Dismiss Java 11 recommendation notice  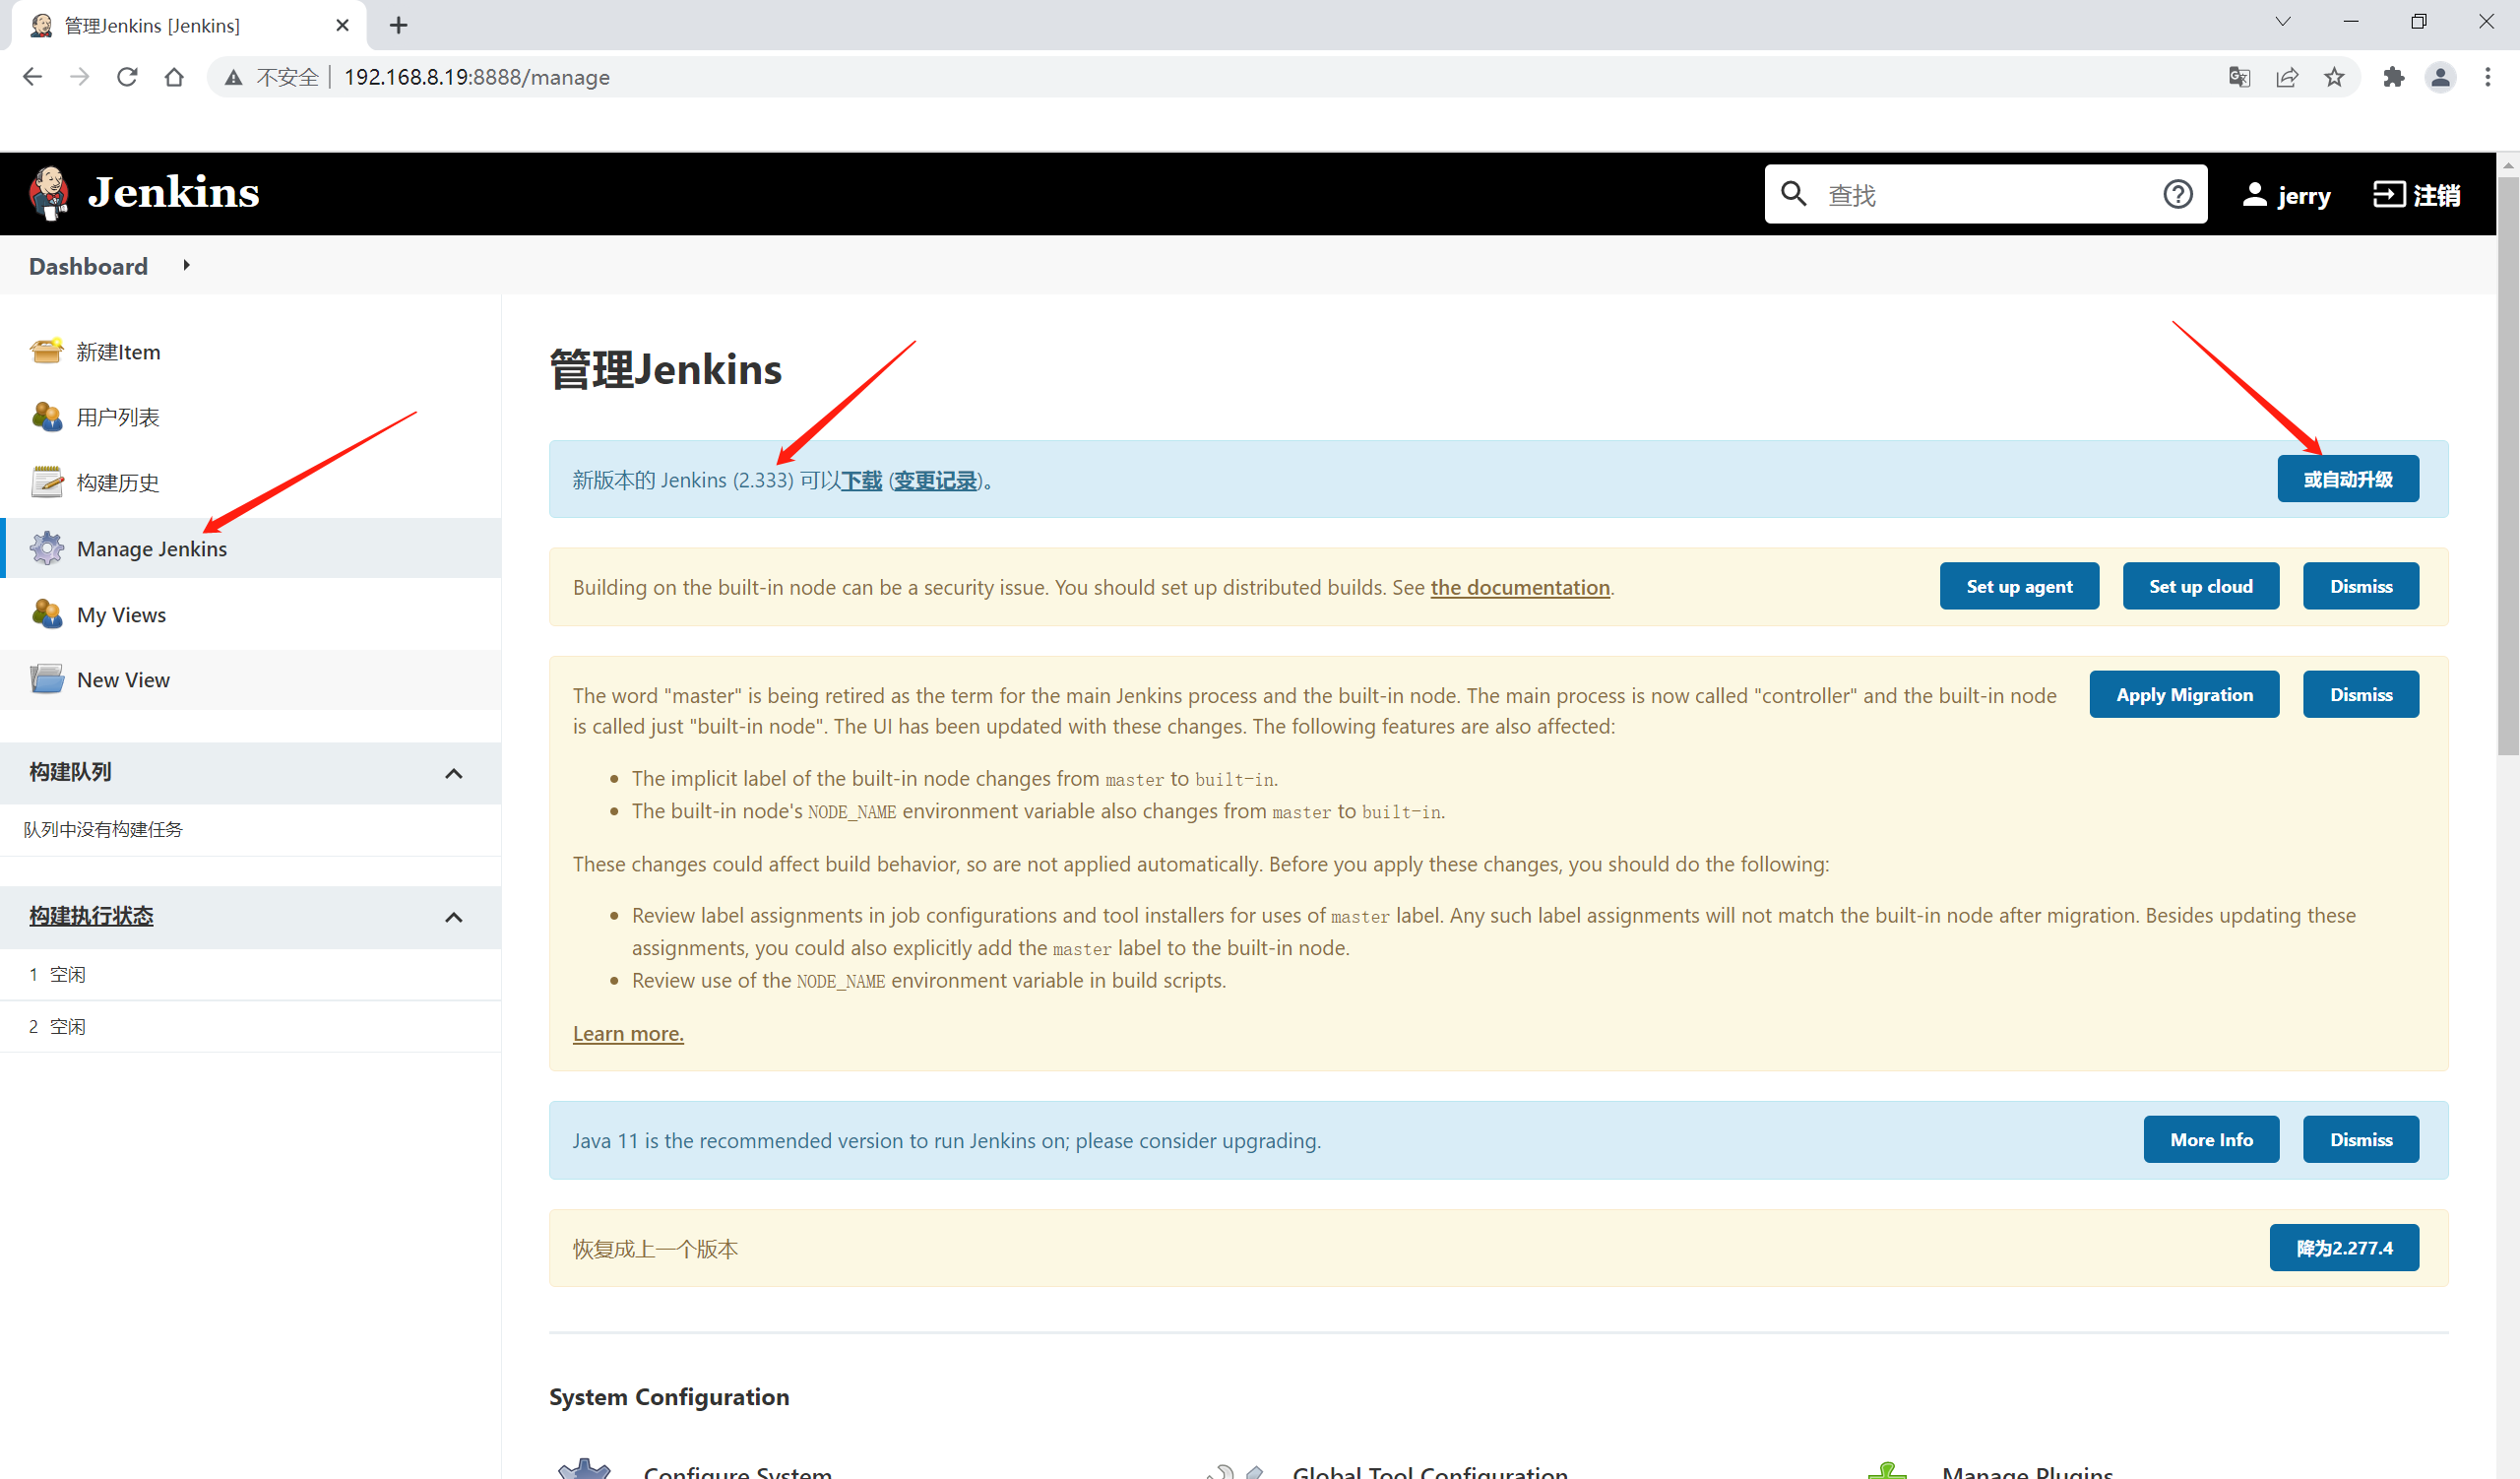(x=2360, y=1139)
